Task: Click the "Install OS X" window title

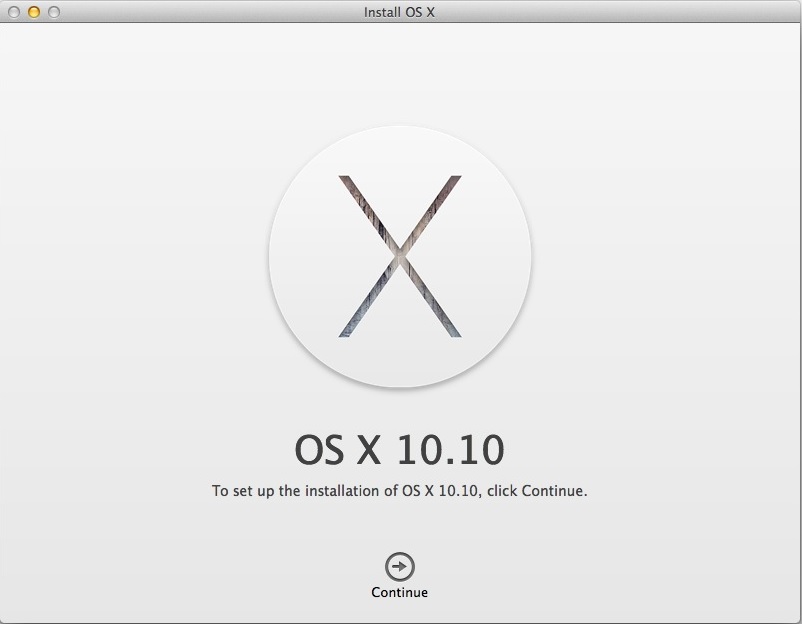Action: pyautogui.click(x=399, y=12)
